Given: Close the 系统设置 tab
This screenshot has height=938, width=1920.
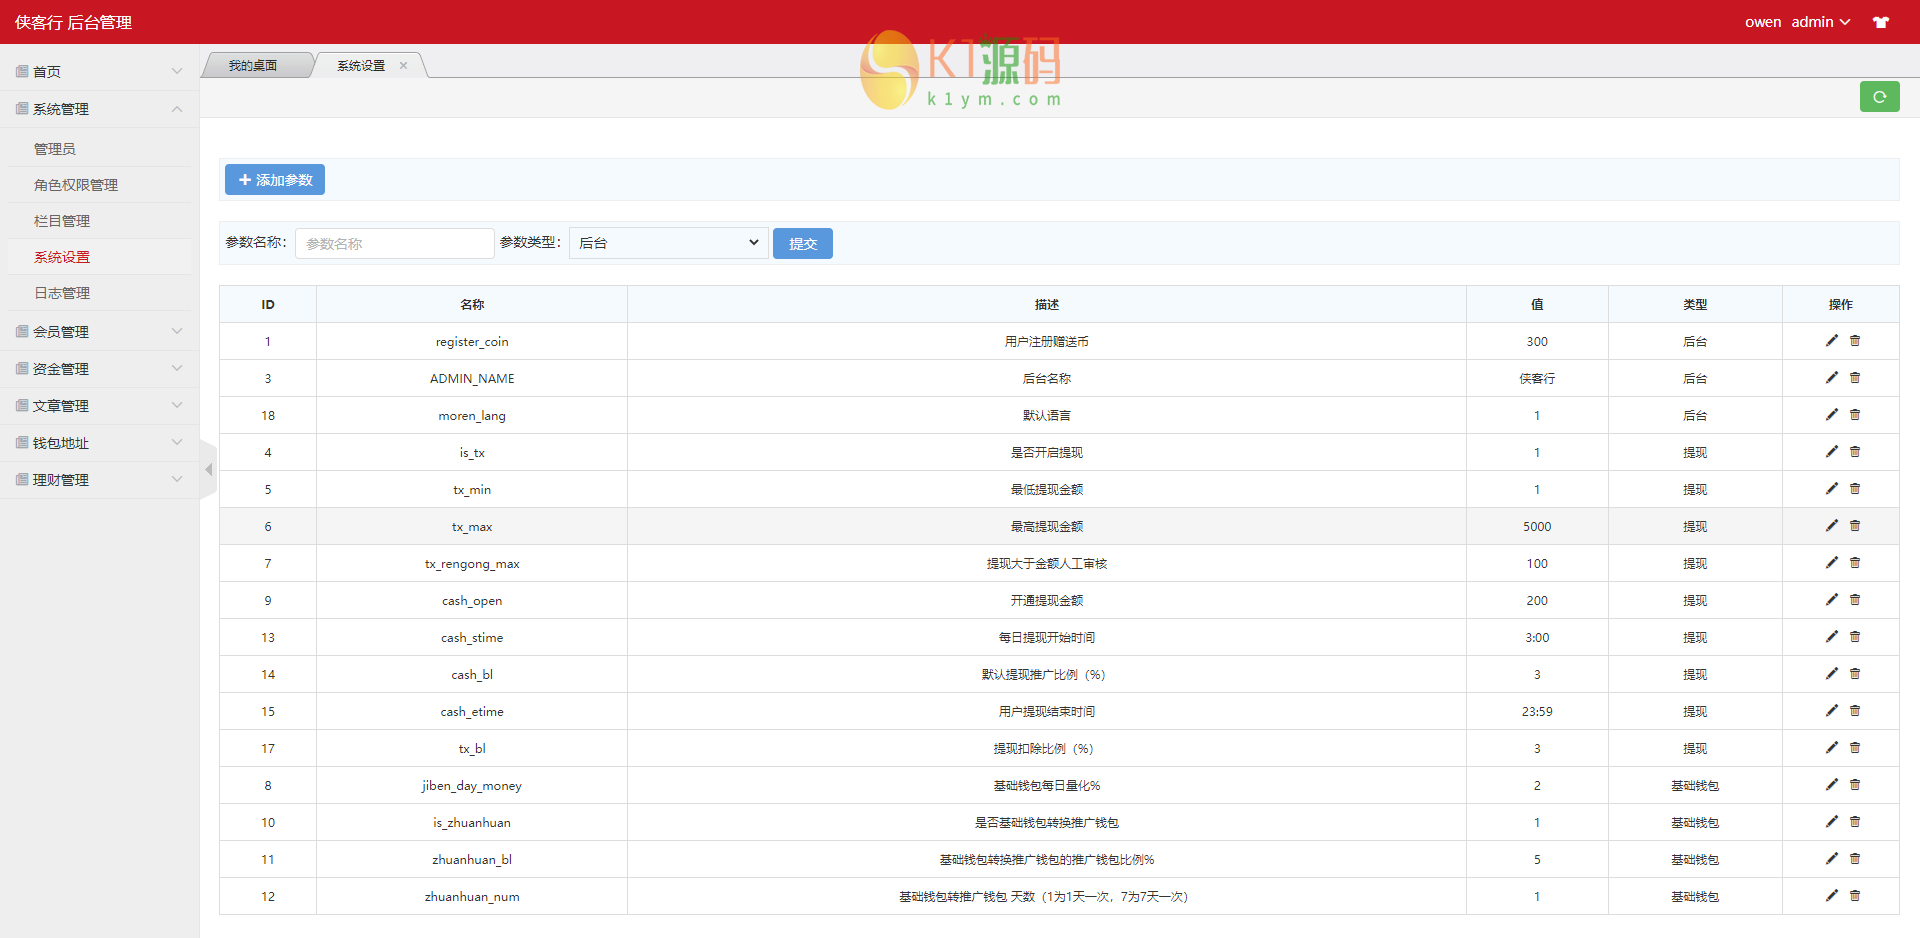Looking at the screenshot, I should coord(404,66).
